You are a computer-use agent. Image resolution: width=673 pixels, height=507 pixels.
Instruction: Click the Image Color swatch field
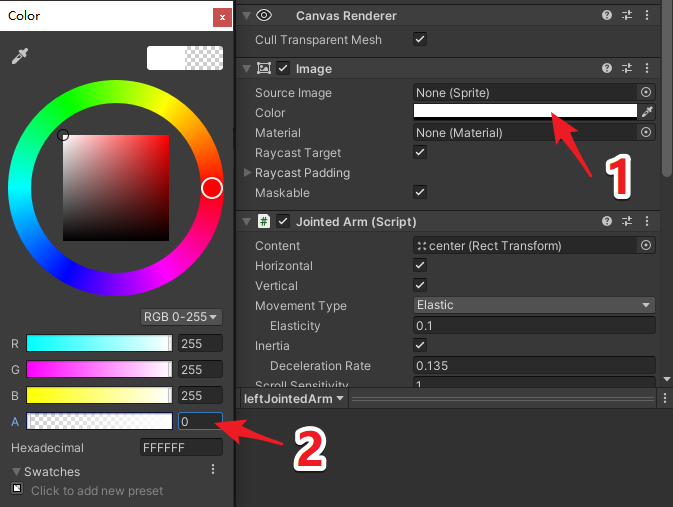pyautogui.click(x=525, y=111)
